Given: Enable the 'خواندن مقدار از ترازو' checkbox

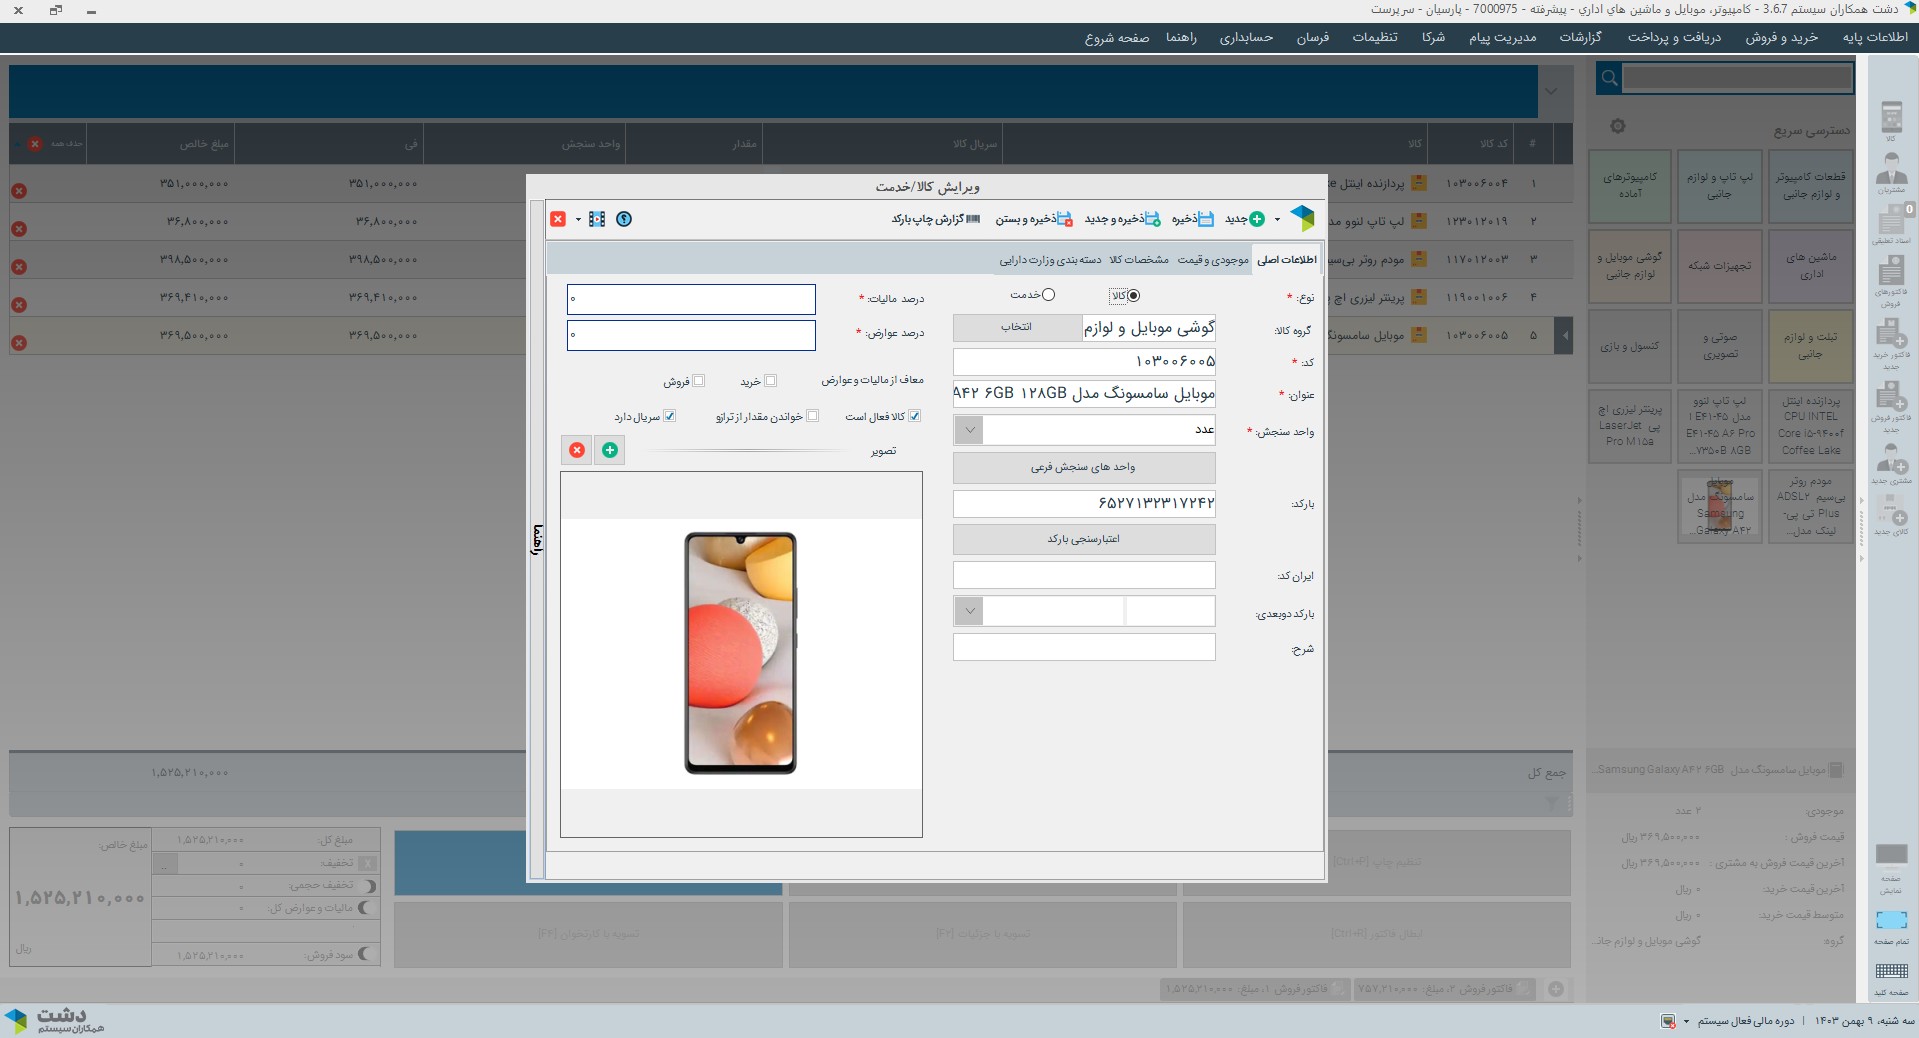Looking at the screenshot, I should click(812, 416).
